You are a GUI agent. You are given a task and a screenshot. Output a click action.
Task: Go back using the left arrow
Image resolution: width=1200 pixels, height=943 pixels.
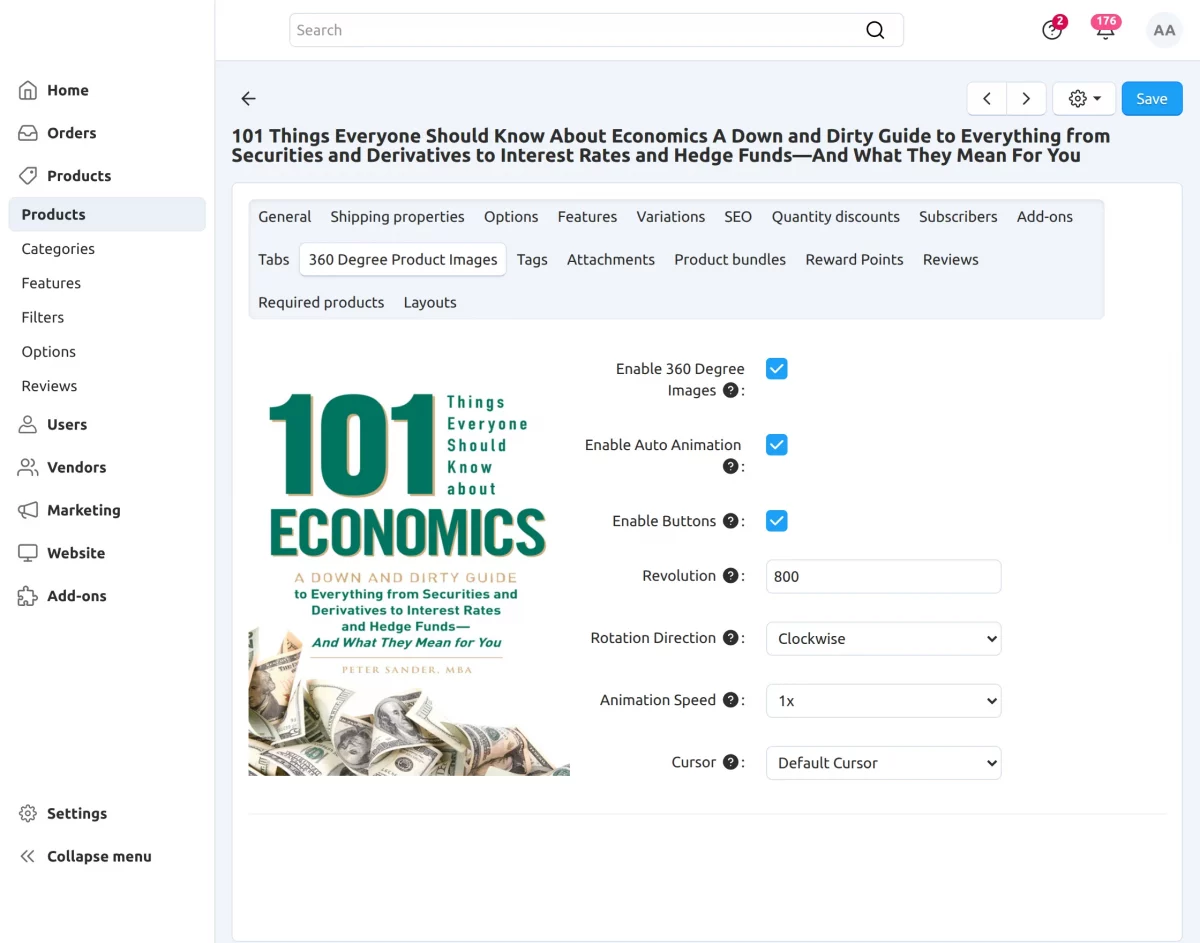(x=249, y=99)
